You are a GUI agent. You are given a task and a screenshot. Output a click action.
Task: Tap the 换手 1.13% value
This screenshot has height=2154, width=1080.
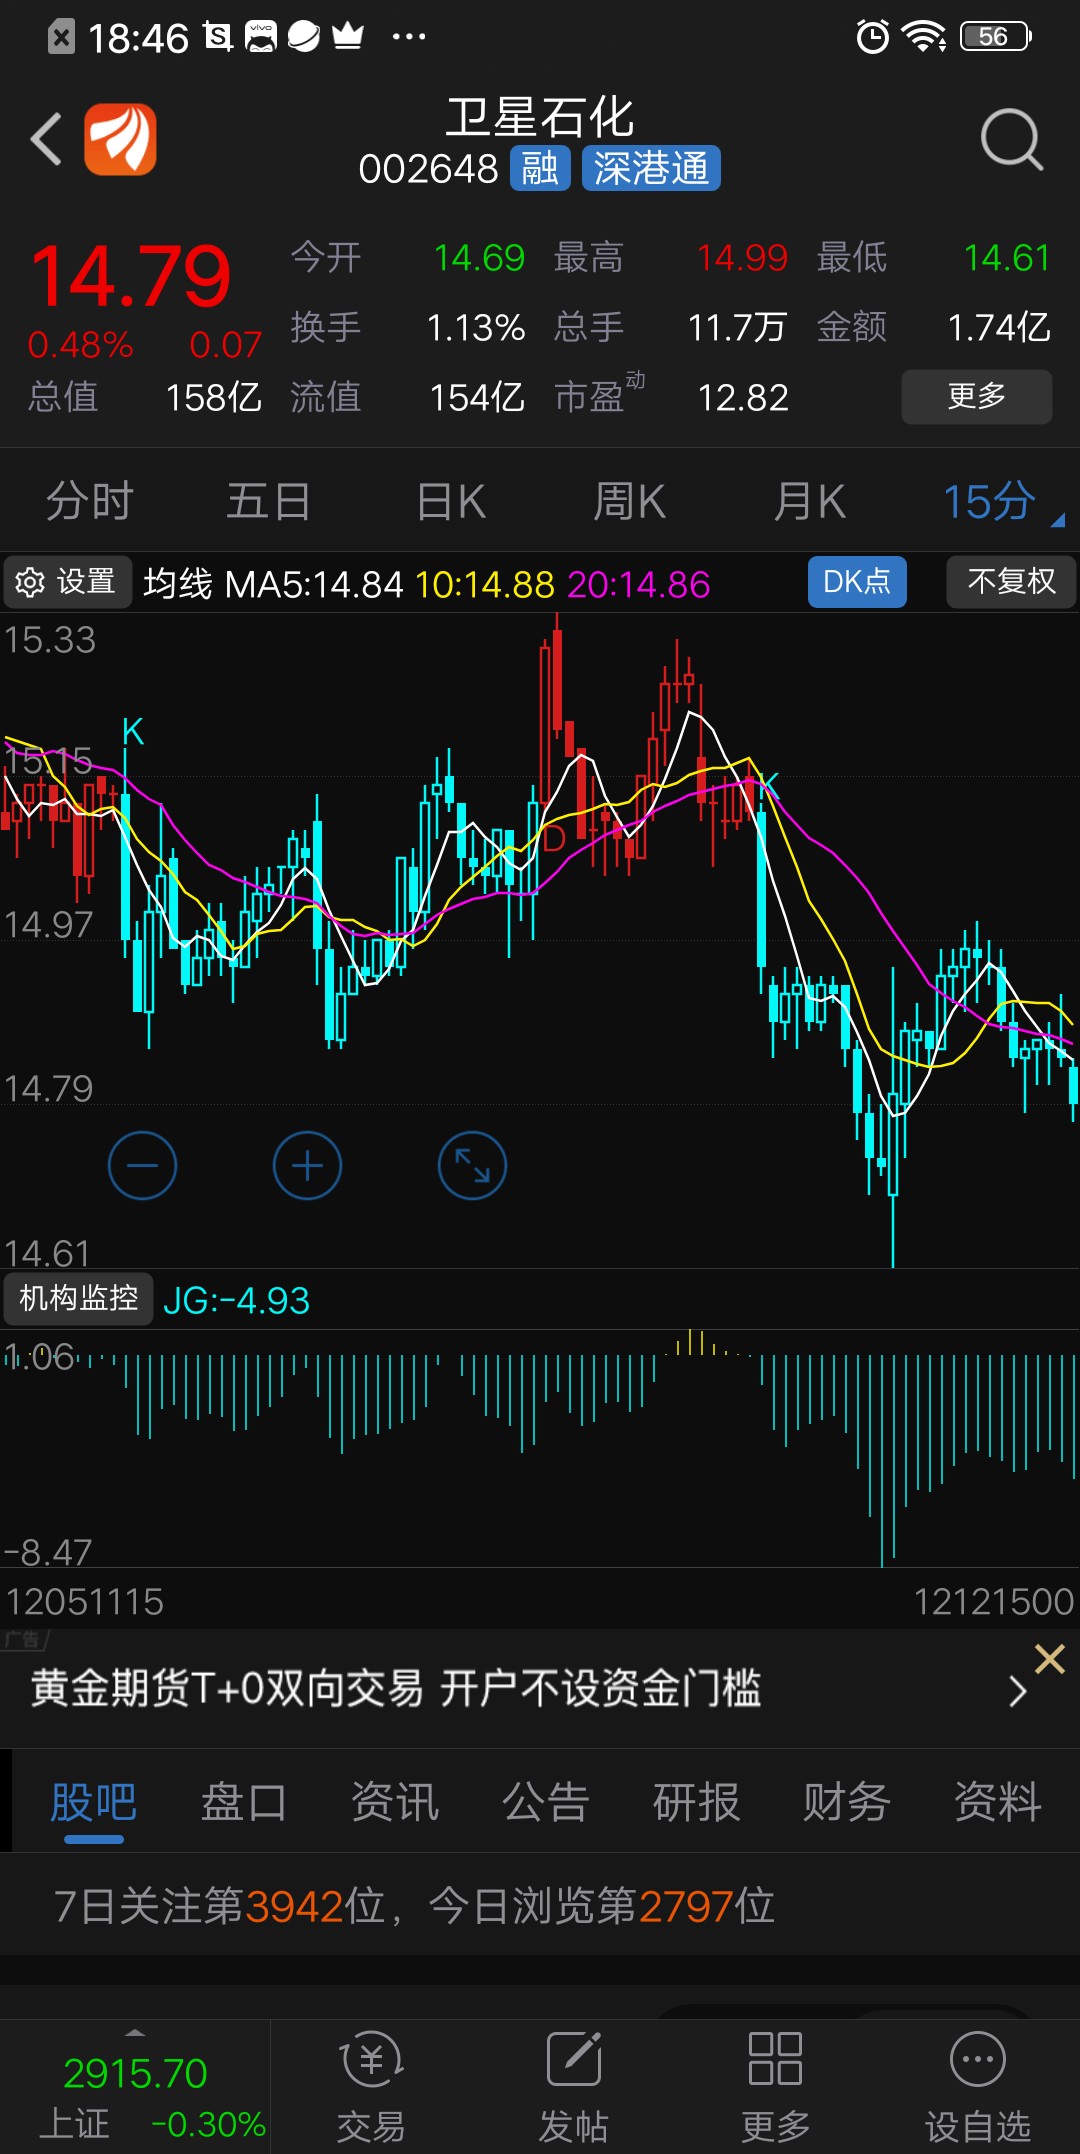click(x=476, y=328)
